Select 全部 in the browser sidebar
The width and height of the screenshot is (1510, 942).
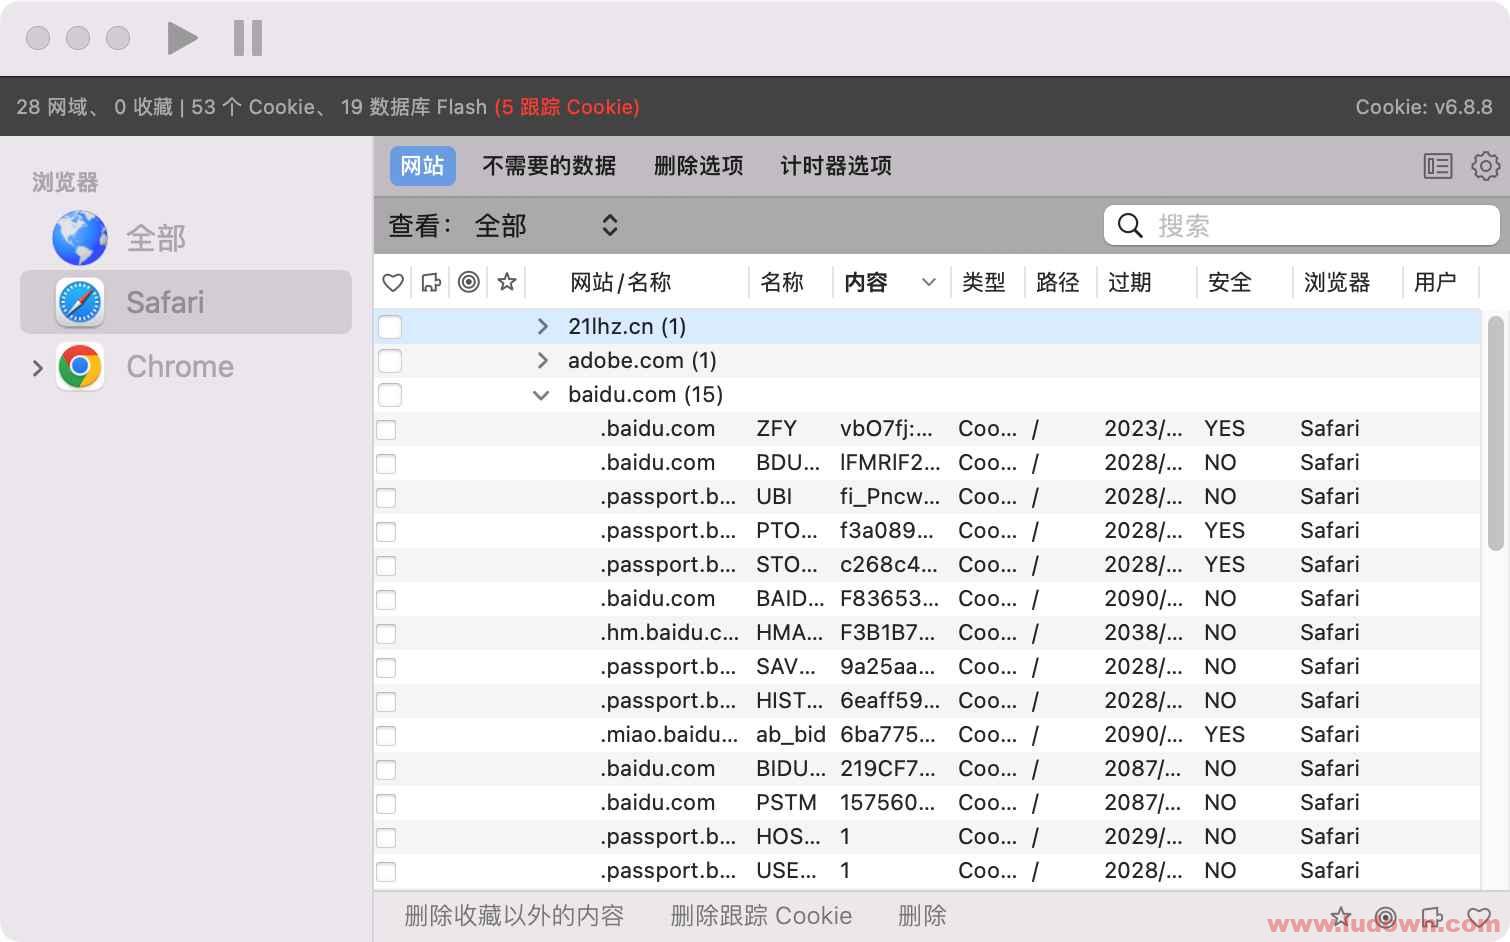click(x=156, y=239)
